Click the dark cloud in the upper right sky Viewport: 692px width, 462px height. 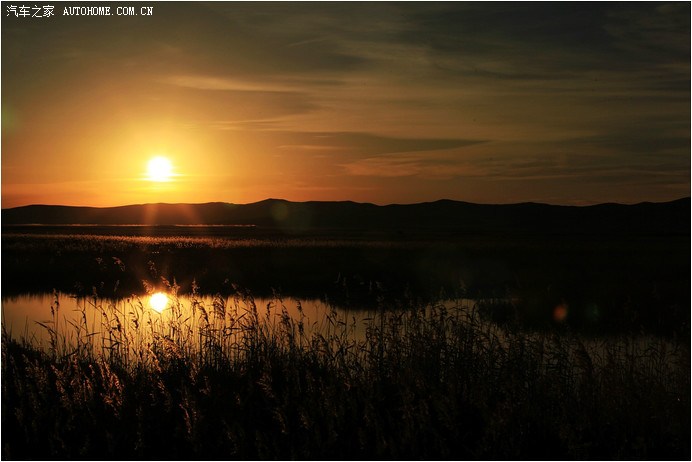point(560,40)
